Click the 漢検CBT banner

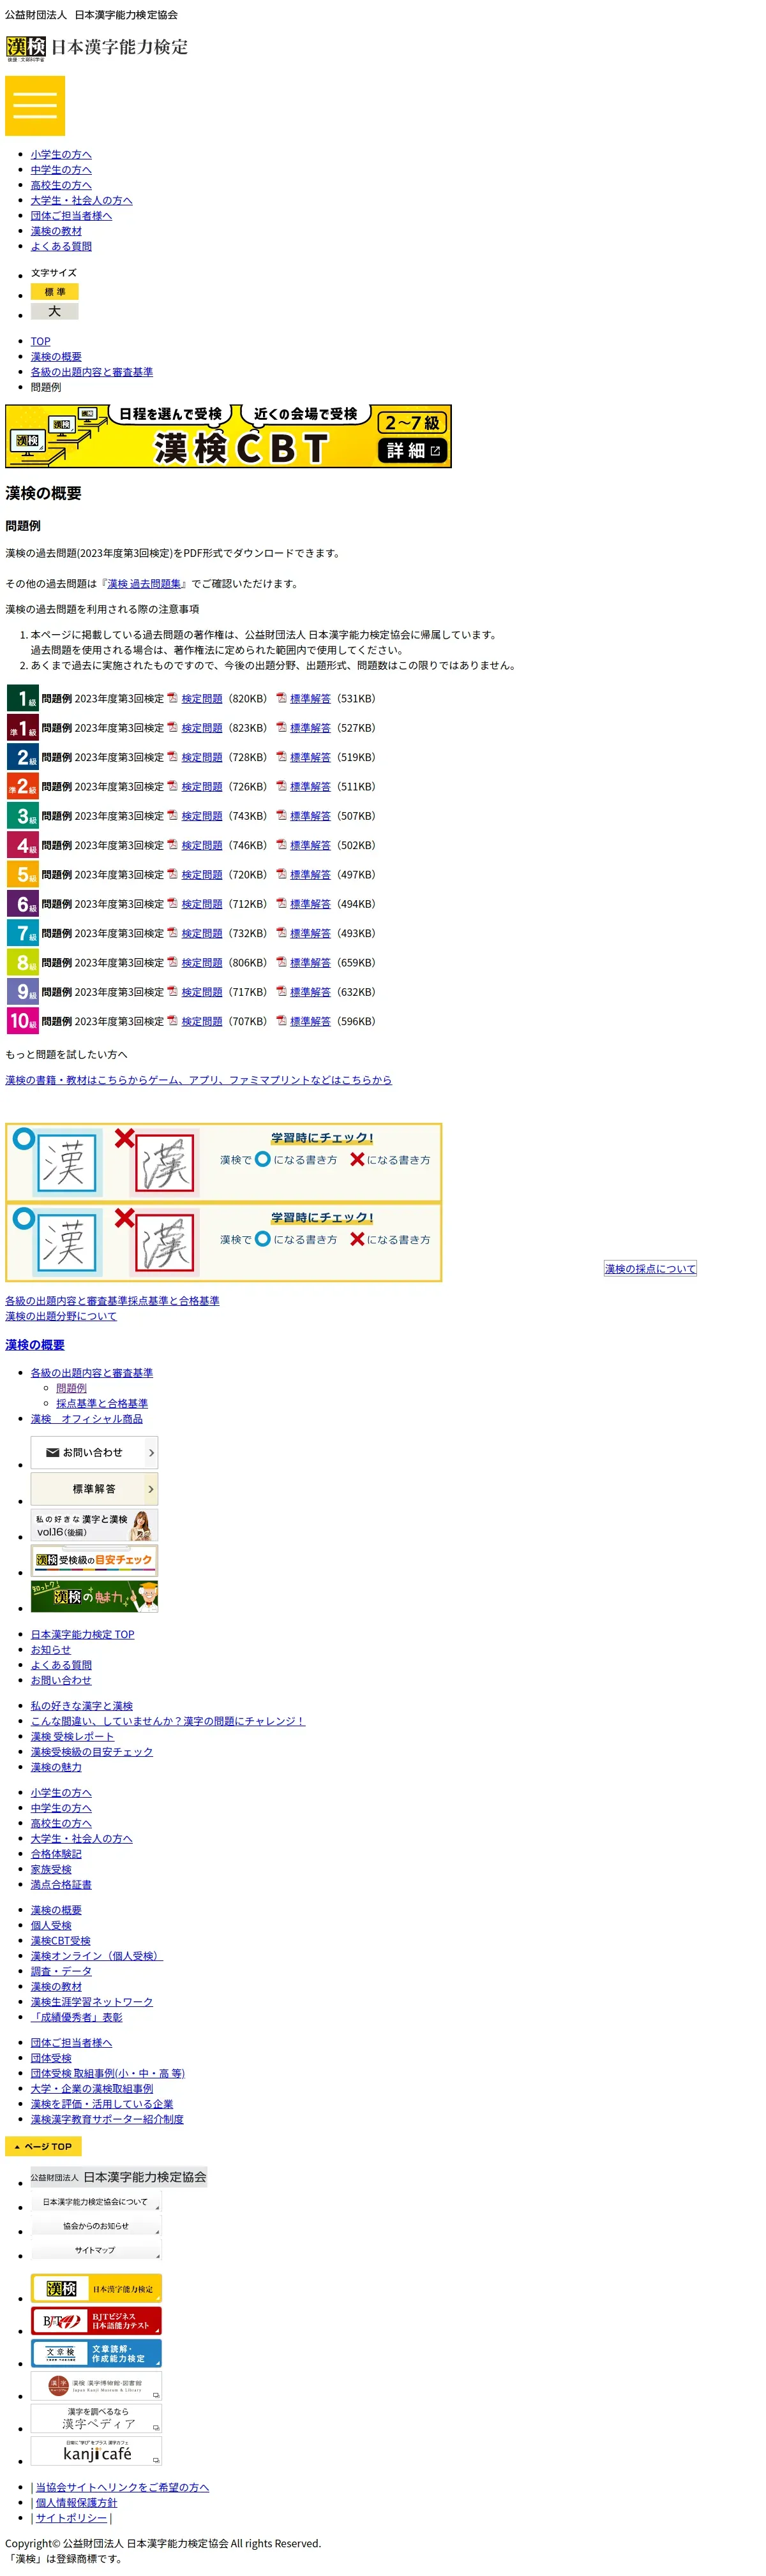click(x=228, y=436)
